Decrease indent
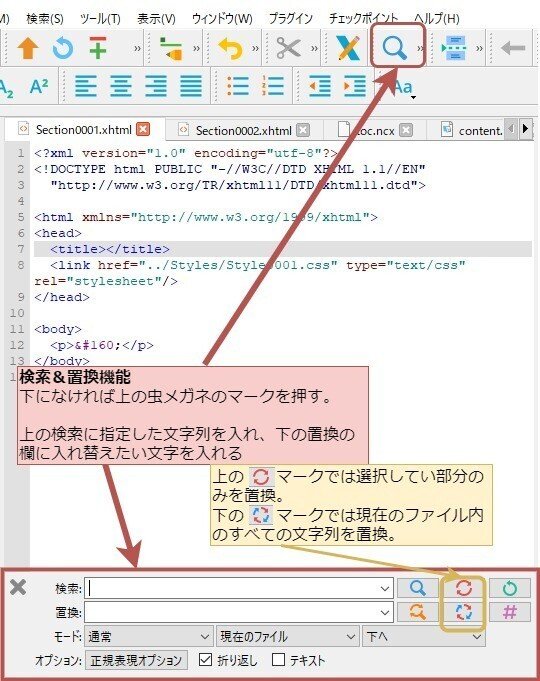Screen dimensions: 540x681 (x=320, y=86)
